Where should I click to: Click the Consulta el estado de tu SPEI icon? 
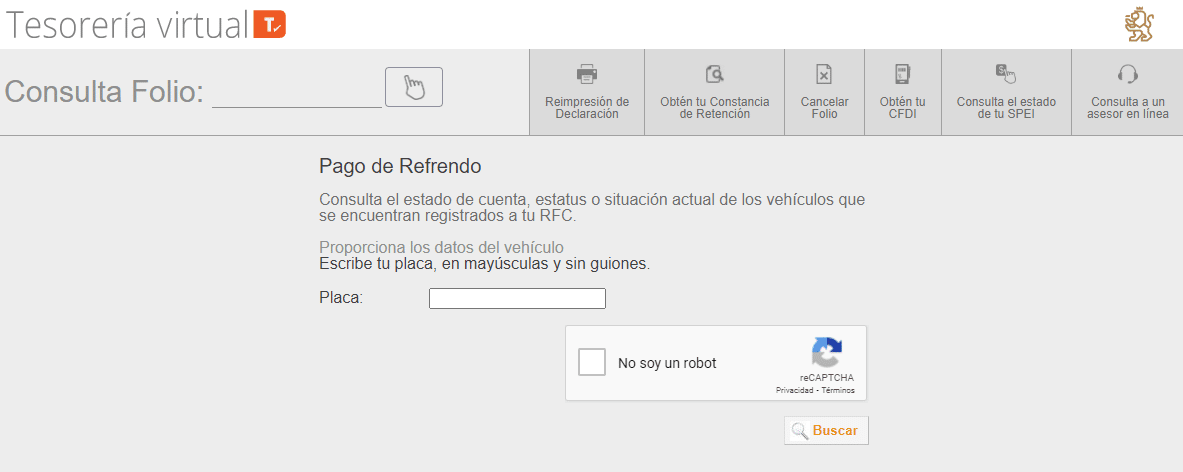click(1005, 73)
